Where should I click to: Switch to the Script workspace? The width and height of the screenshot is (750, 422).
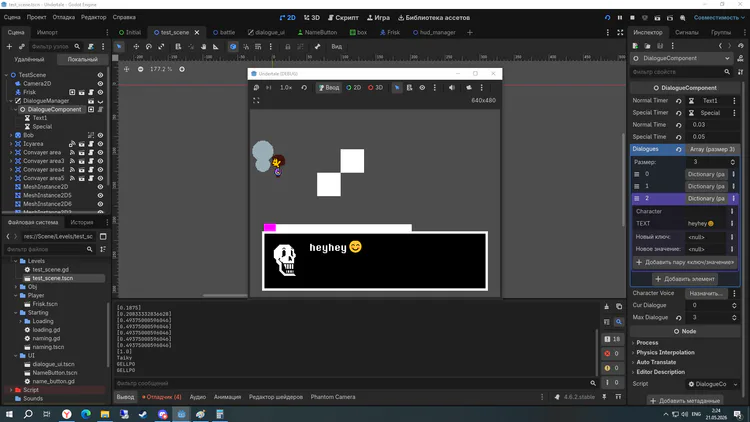click(343, 18)
